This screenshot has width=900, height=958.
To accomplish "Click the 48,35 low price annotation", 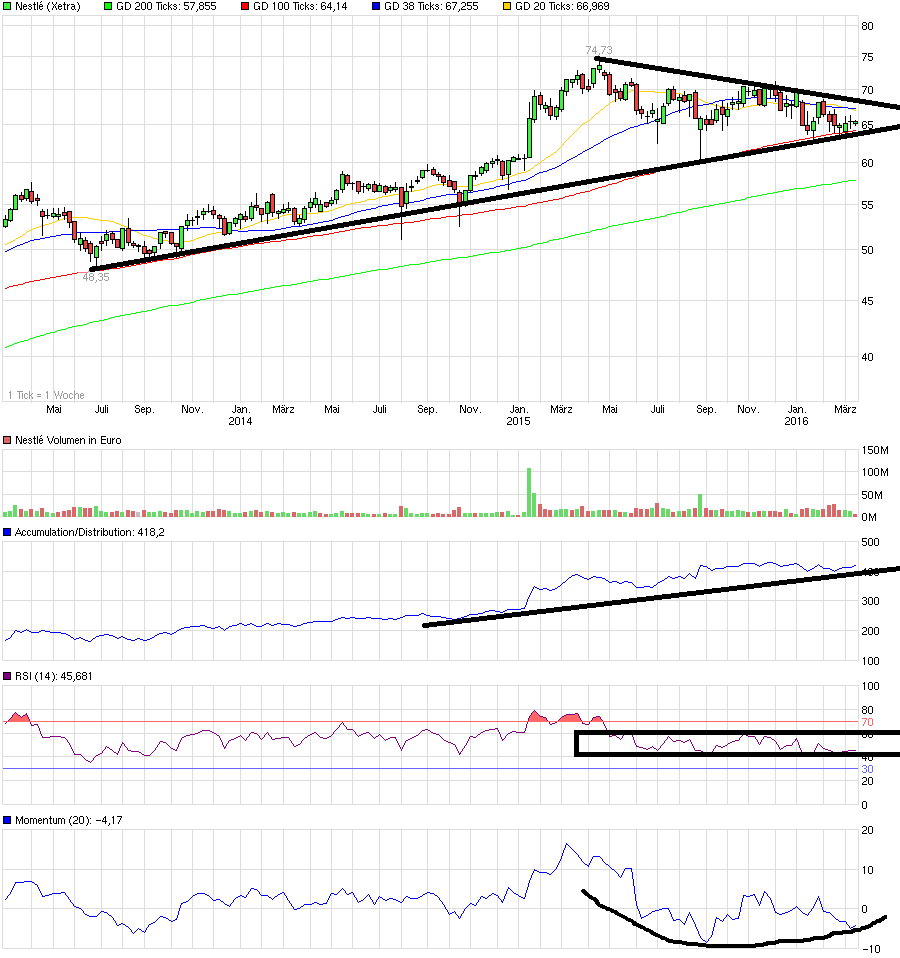I will click(96, 277).
